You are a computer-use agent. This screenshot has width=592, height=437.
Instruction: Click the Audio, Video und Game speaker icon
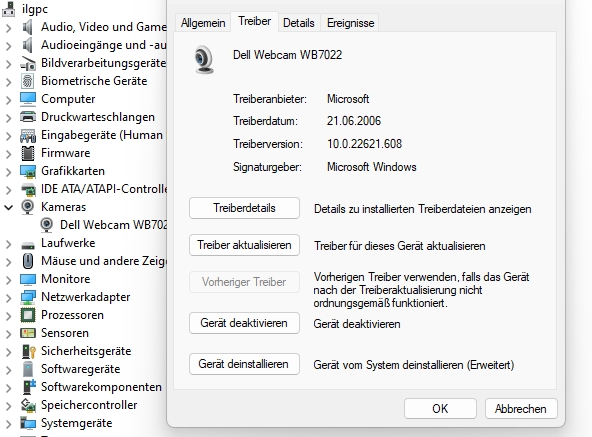click(28, 27)
